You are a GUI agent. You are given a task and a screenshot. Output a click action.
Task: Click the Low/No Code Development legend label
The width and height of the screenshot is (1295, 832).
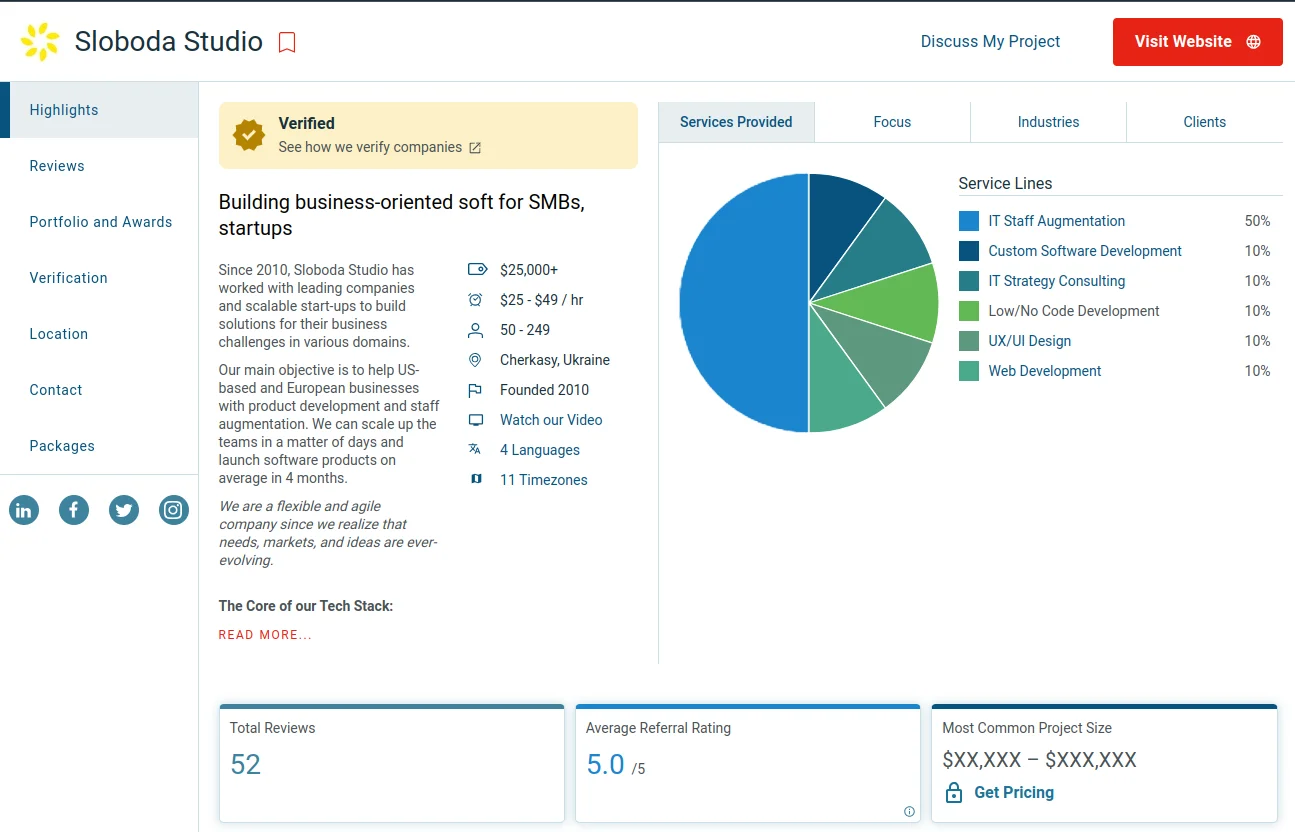pos(1074,311)
